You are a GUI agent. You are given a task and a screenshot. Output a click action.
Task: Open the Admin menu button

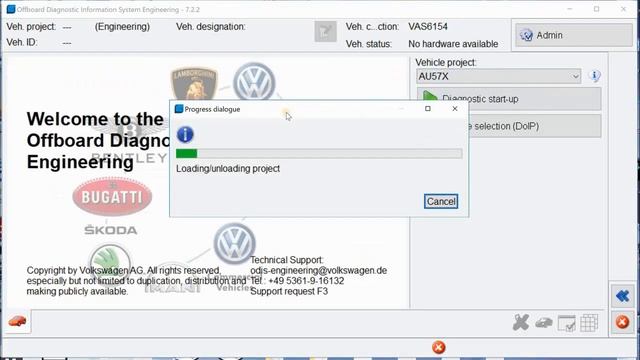coord(574,35)
